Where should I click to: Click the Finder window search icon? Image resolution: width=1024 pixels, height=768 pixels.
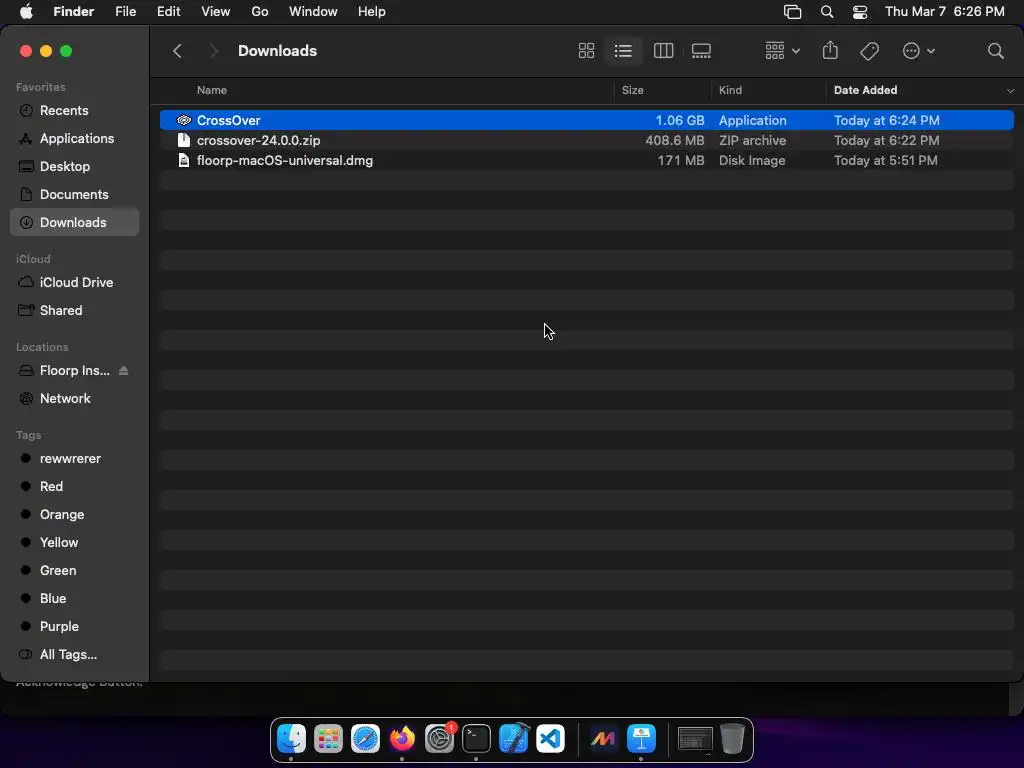click(x=995, y=51)
